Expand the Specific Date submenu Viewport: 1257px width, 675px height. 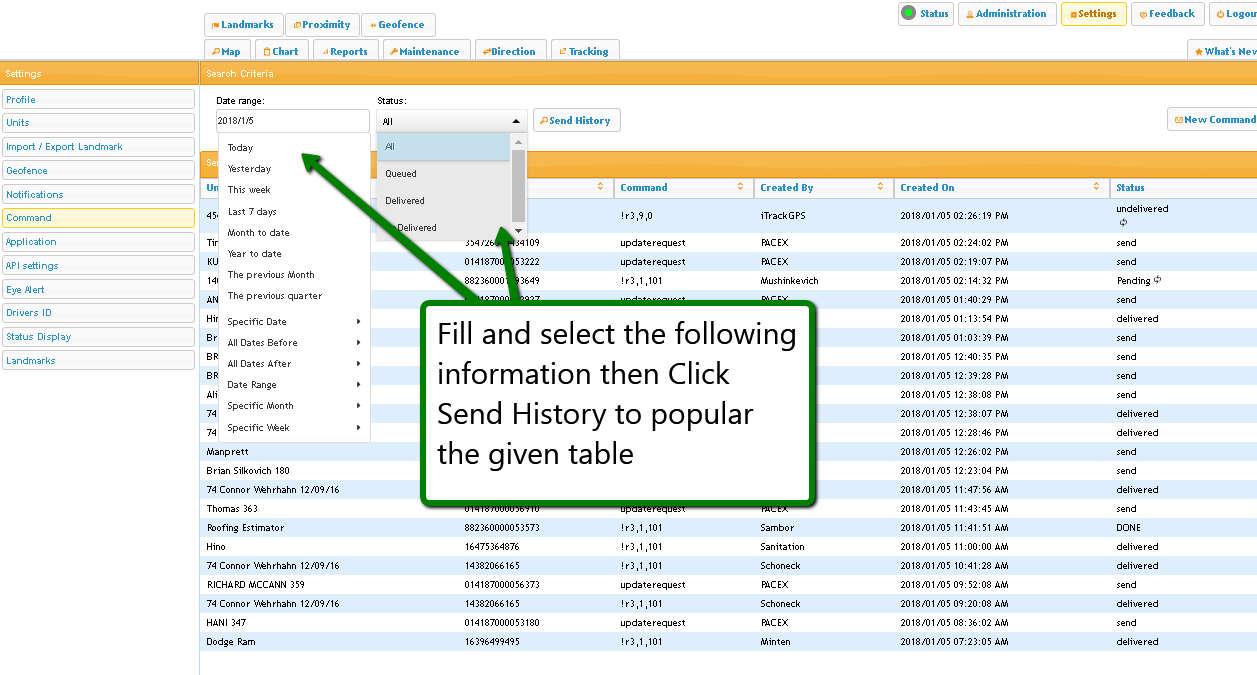pyautogui.click(x=358, y=322)
